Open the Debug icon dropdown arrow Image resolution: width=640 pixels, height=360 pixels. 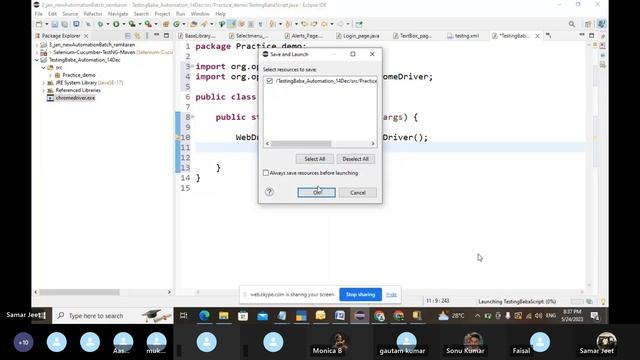108,24
